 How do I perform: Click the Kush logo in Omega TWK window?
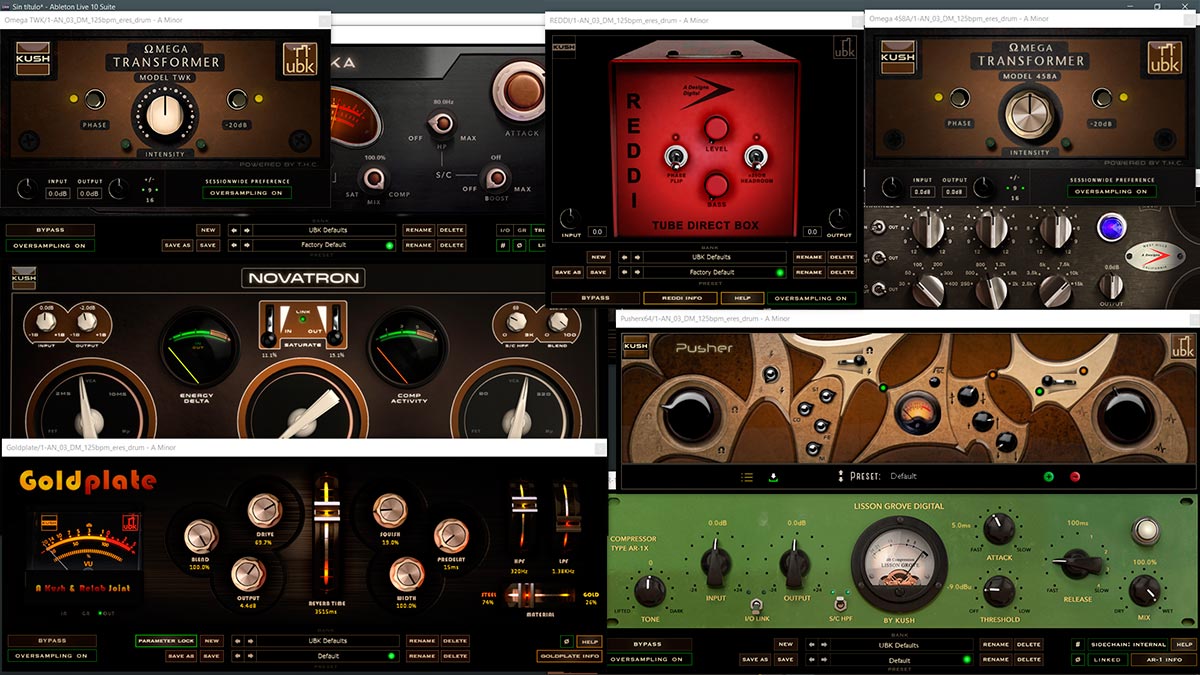pos(32,59)
